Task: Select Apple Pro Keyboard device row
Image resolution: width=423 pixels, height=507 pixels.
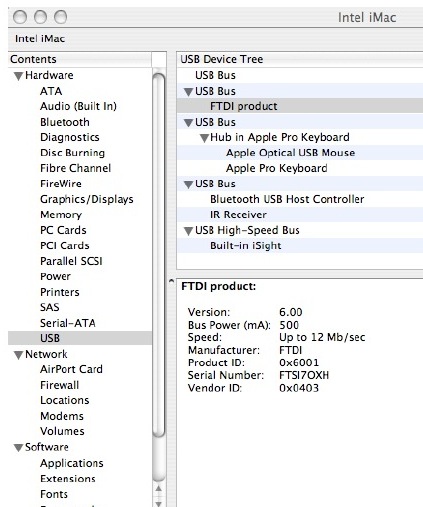Action: pyautogui.click(x=300, y=168)
